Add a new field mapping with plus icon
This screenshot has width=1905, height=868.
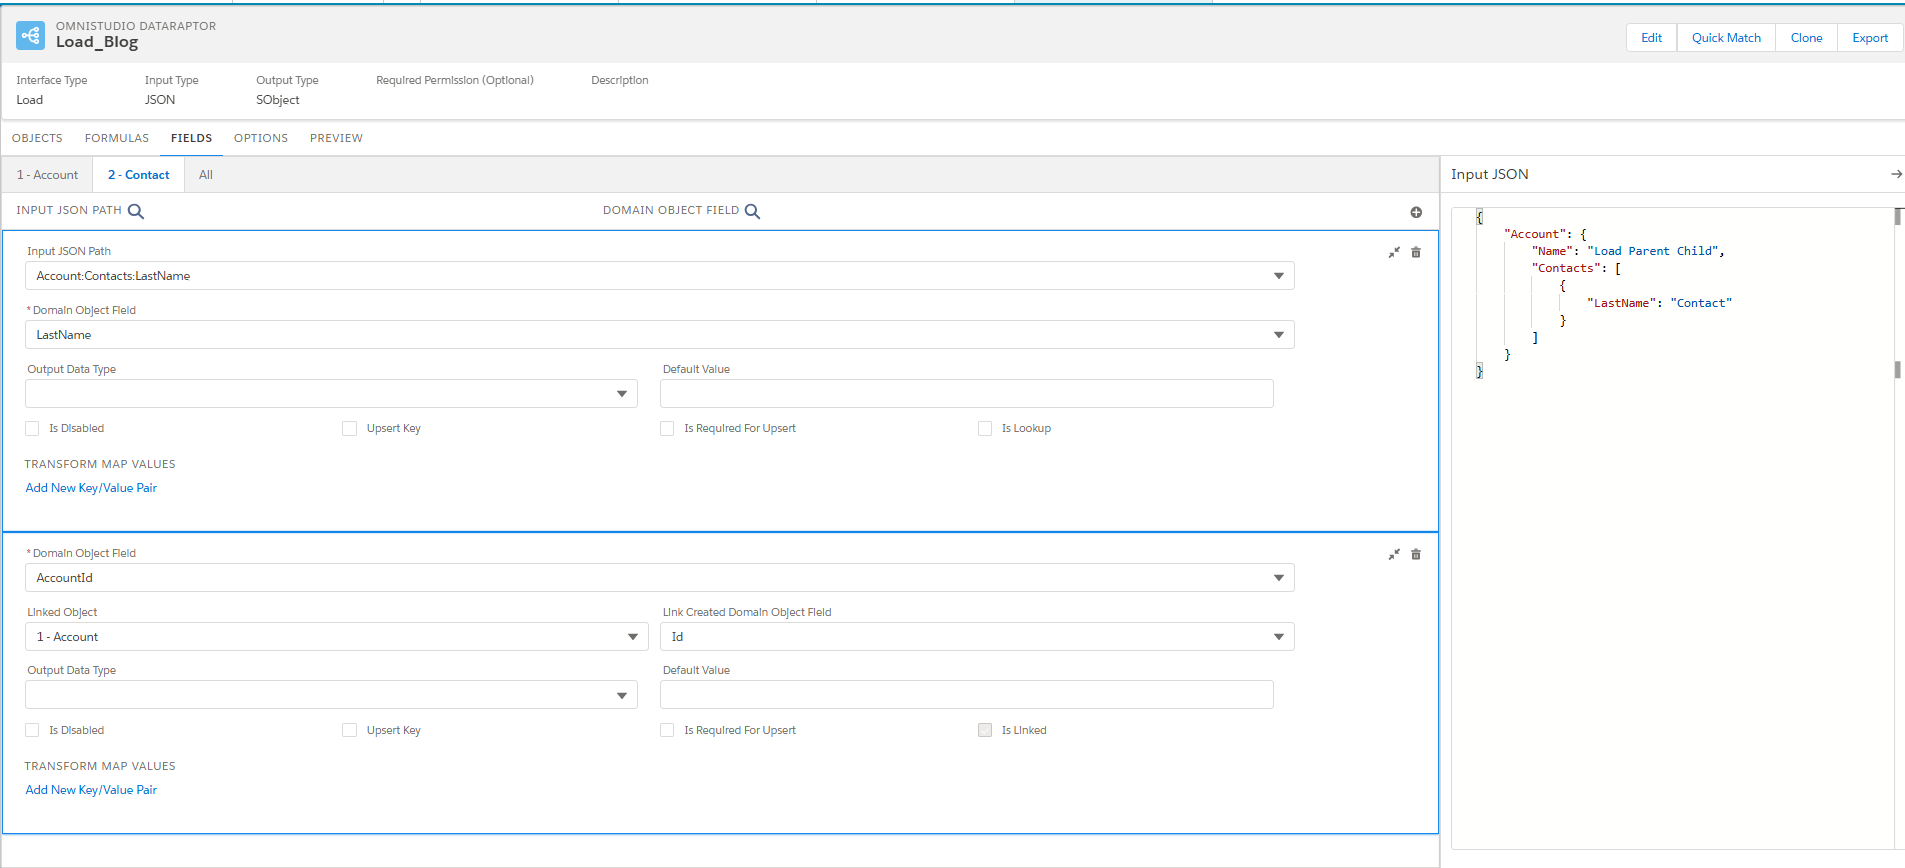point(1416,212)
